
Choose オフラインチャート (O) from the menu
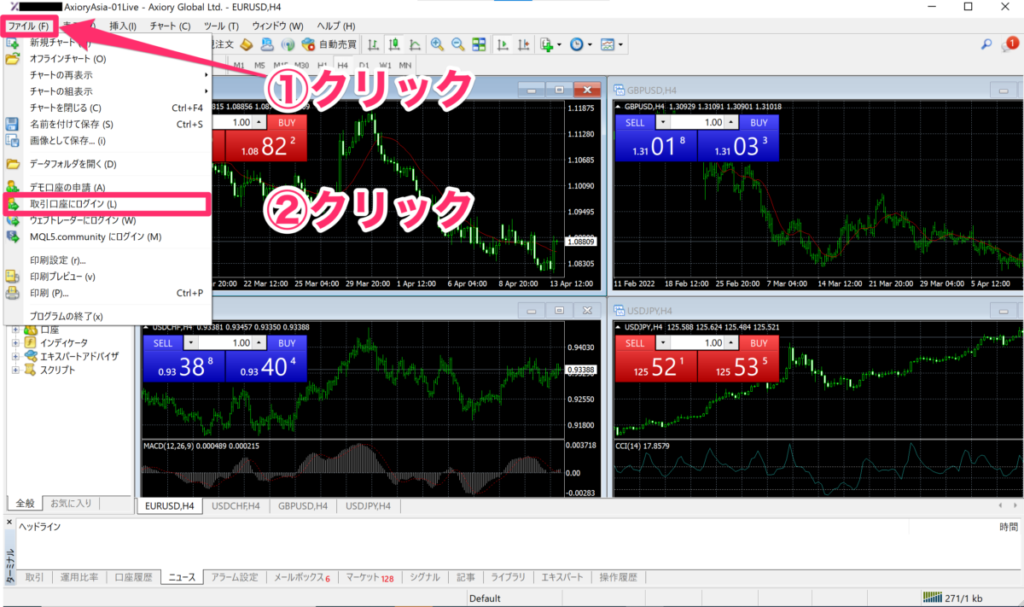click(x=107, y=59)
